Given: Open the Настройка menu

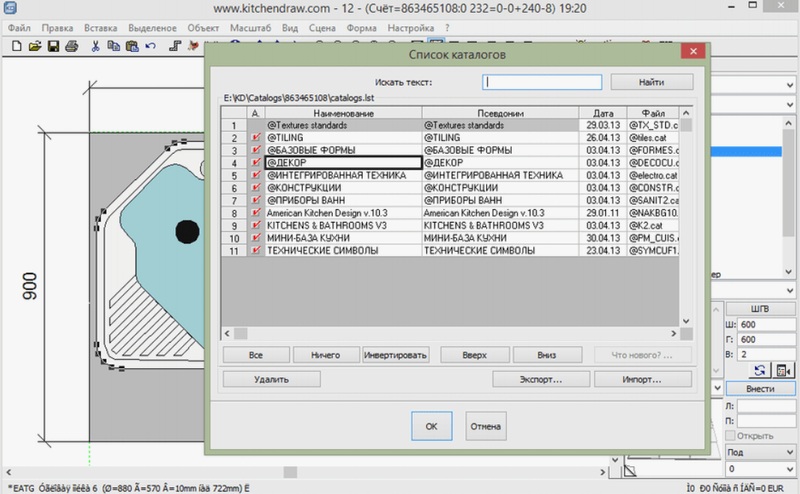Looking at the screenshot, I should (x=411, y=28).
